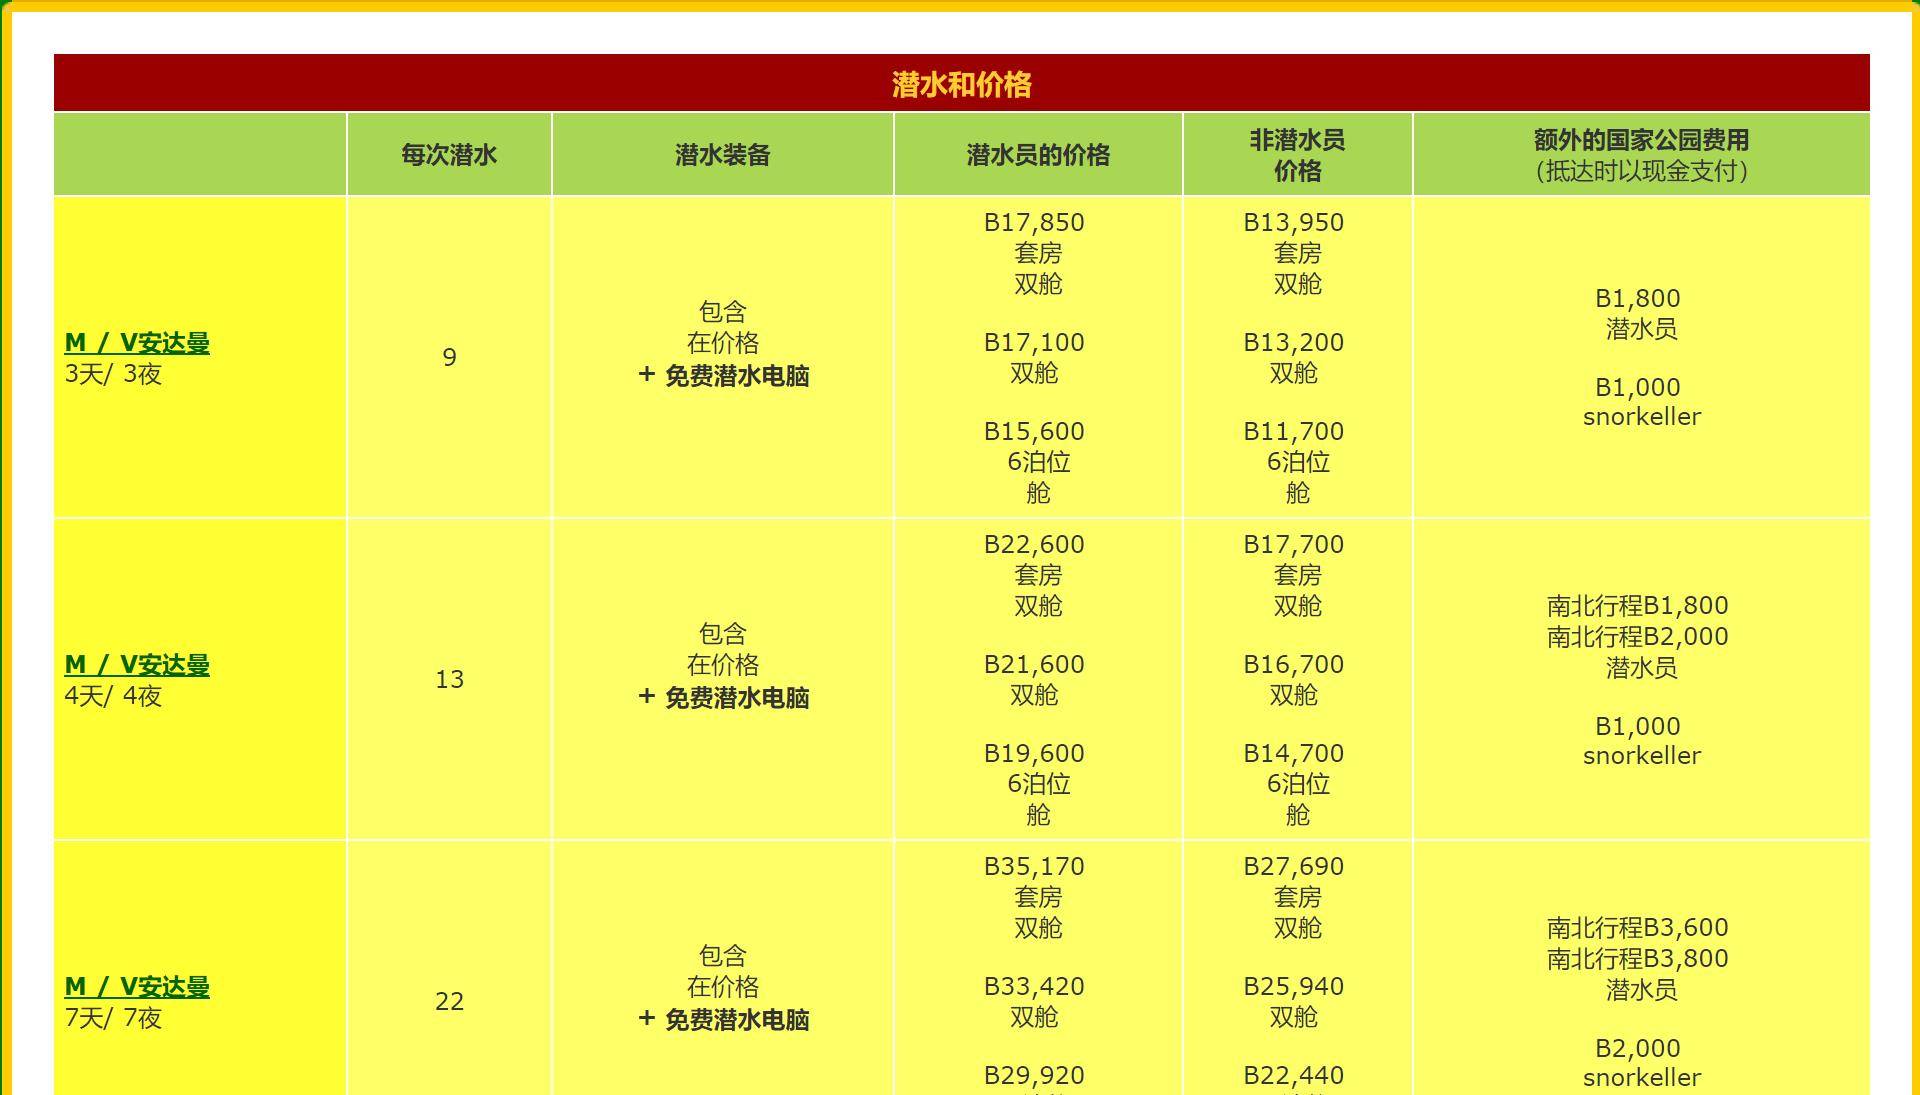The width and height of the screenshot is (1920, 1095).
Task: Select the non-diver price B11,700
Action: coord(1293,431)
